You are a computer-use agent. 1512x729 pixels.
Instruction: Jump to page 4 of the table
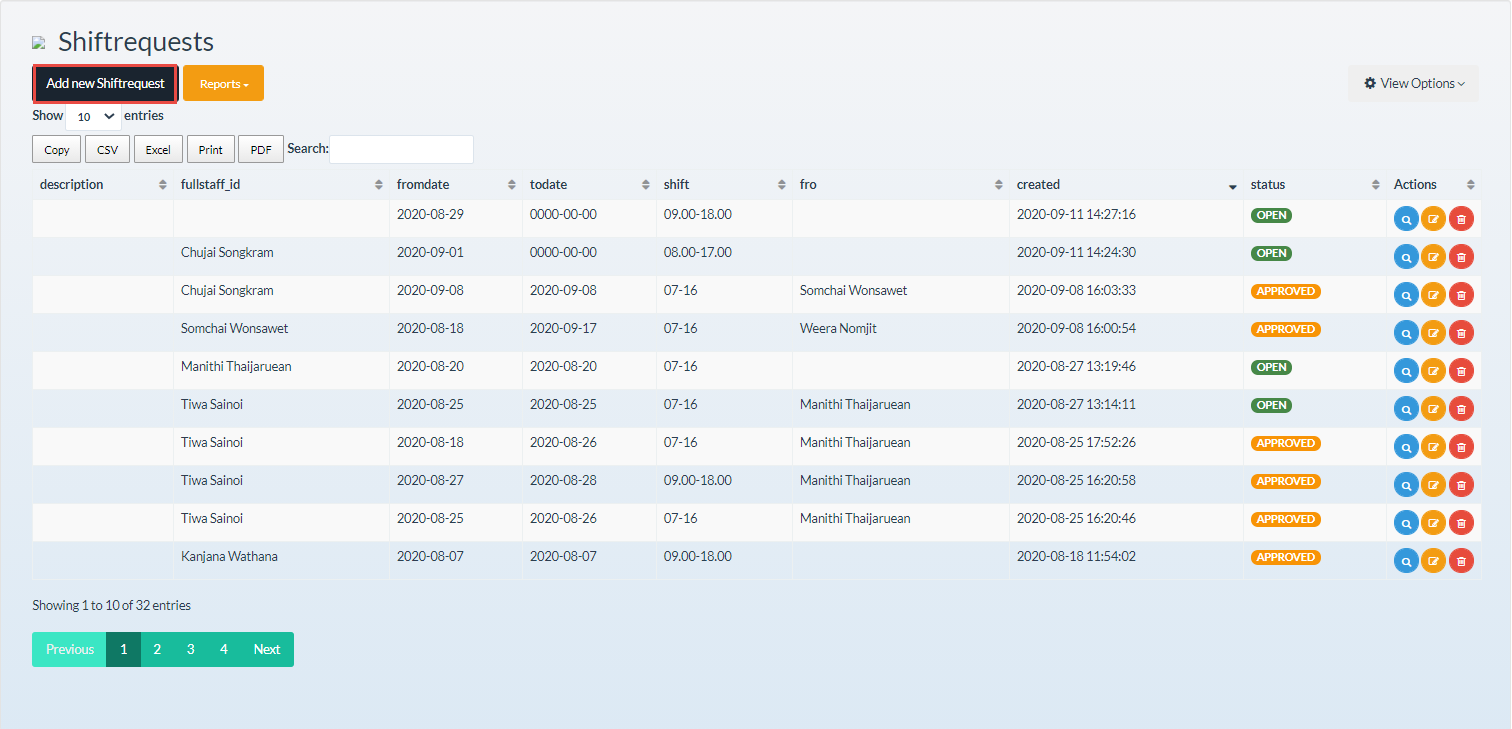coord(224,649)
